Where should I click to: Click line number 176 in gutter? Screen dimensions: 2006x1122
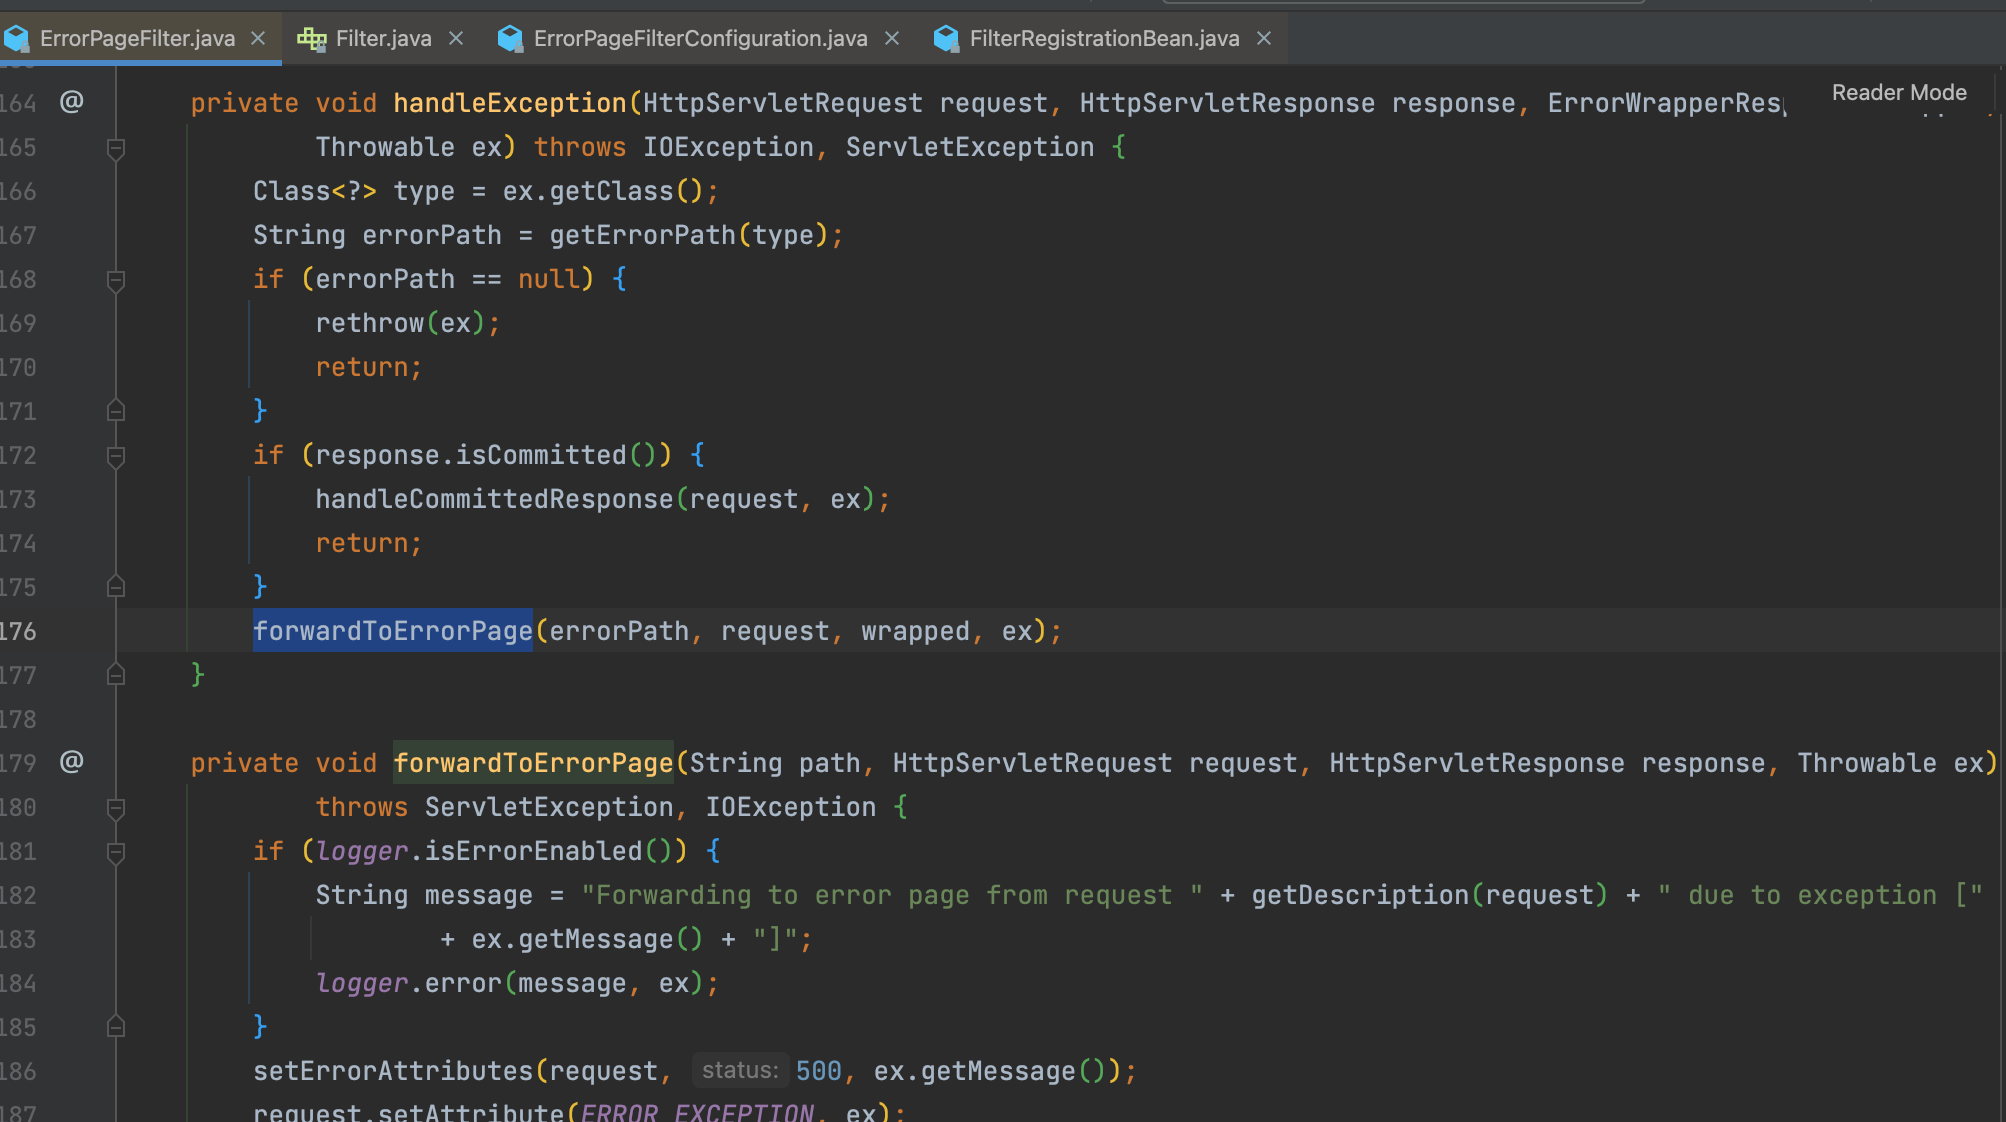(x=18, y=631)
